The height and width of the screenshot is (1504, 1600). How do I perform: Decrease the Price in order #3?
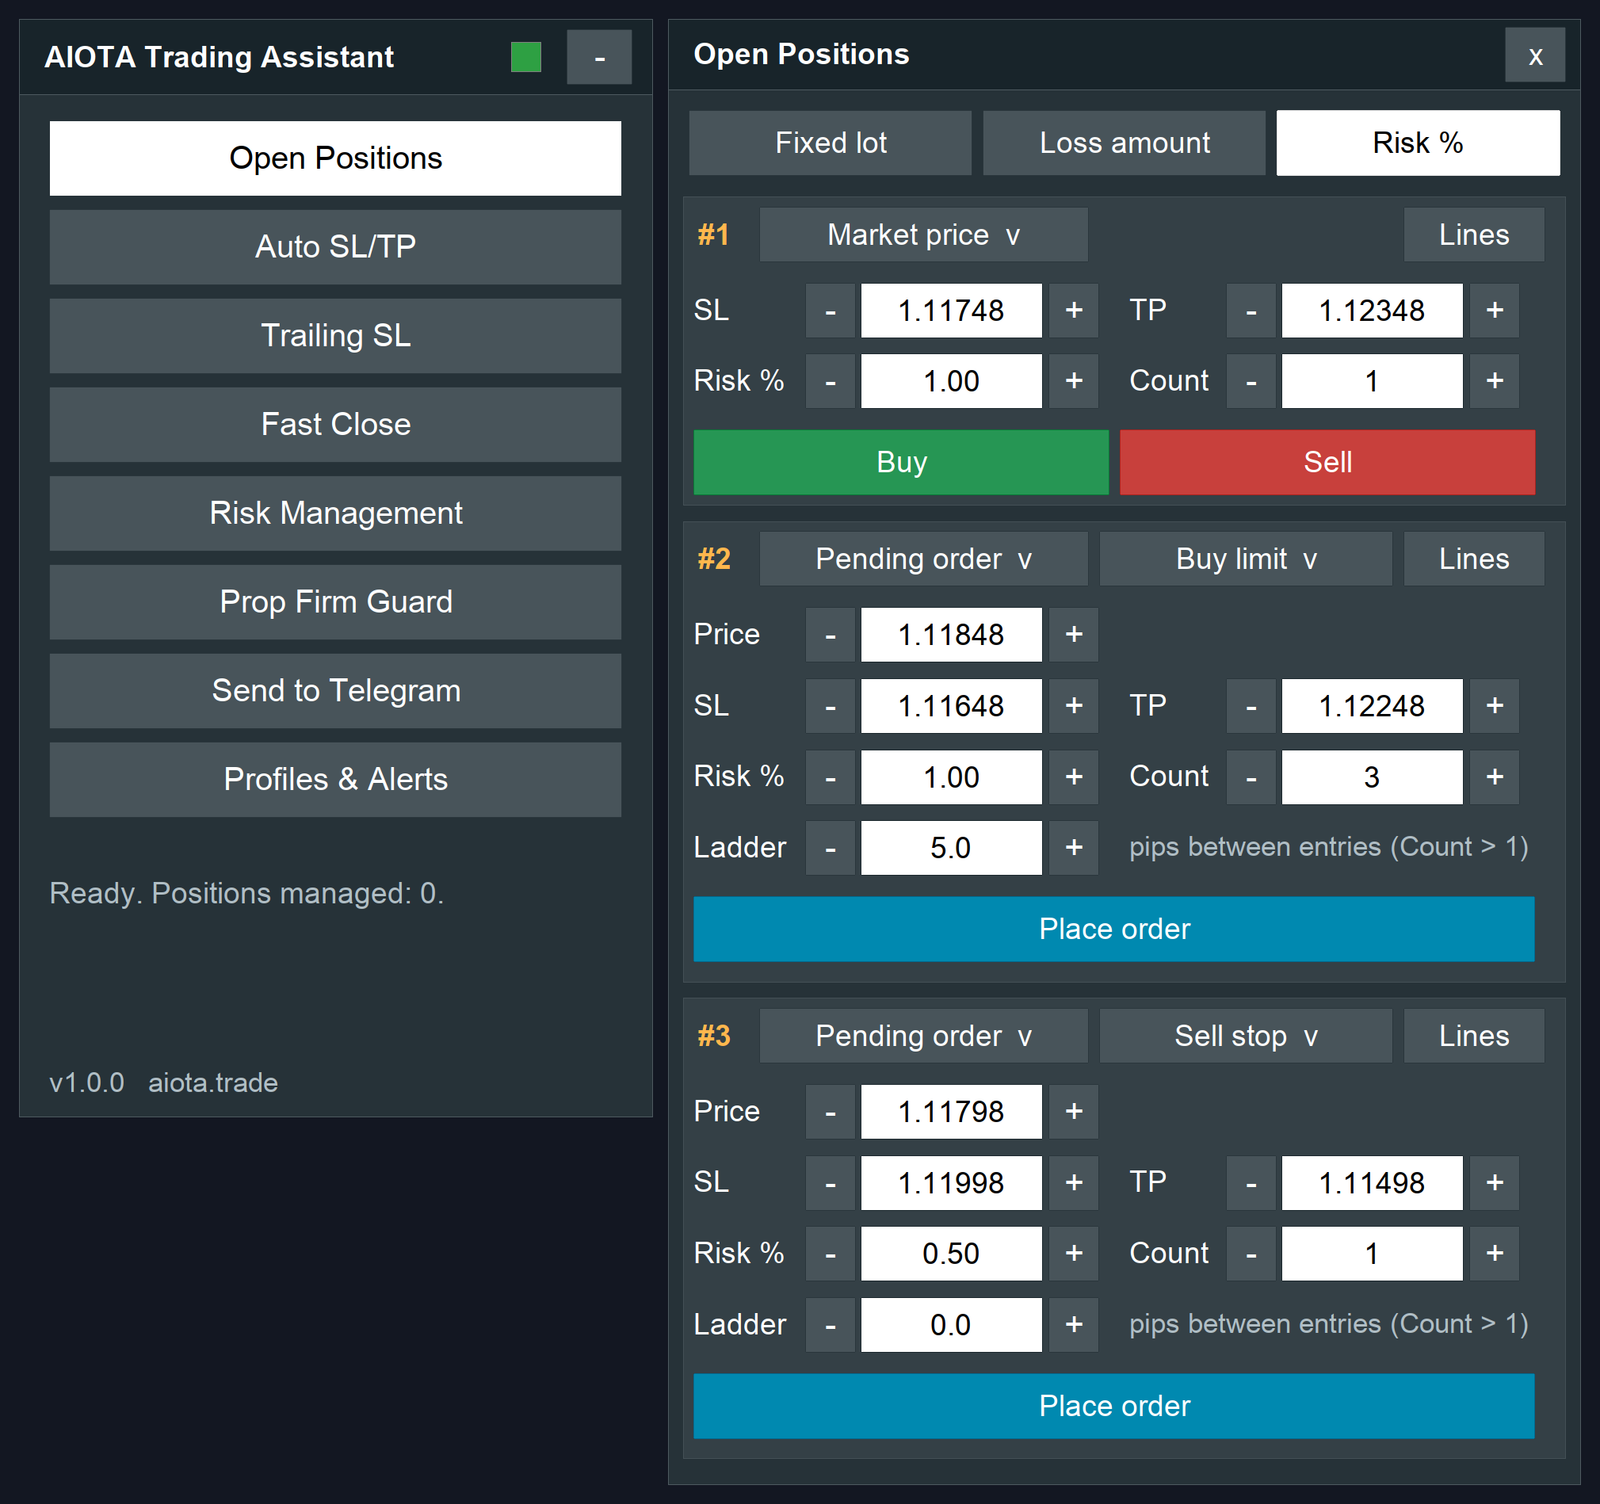click(x=830, y=1112)
